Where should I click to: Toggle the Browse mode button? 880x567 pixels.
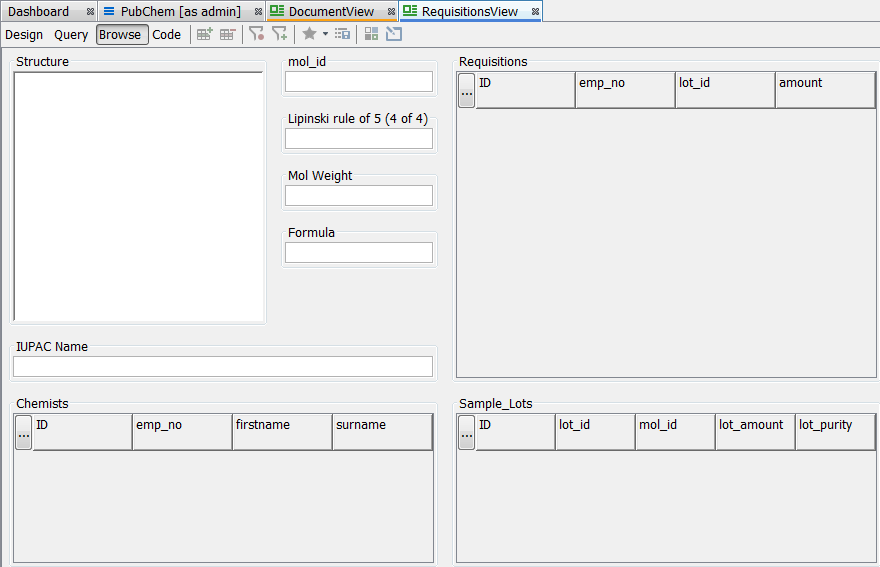click(121, 34)
